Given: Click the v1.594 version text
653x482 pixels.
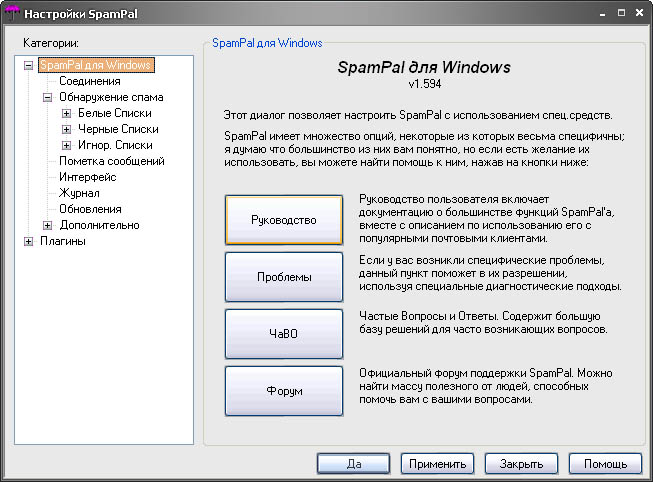Looking at the screenshot, I should (424, 84).
